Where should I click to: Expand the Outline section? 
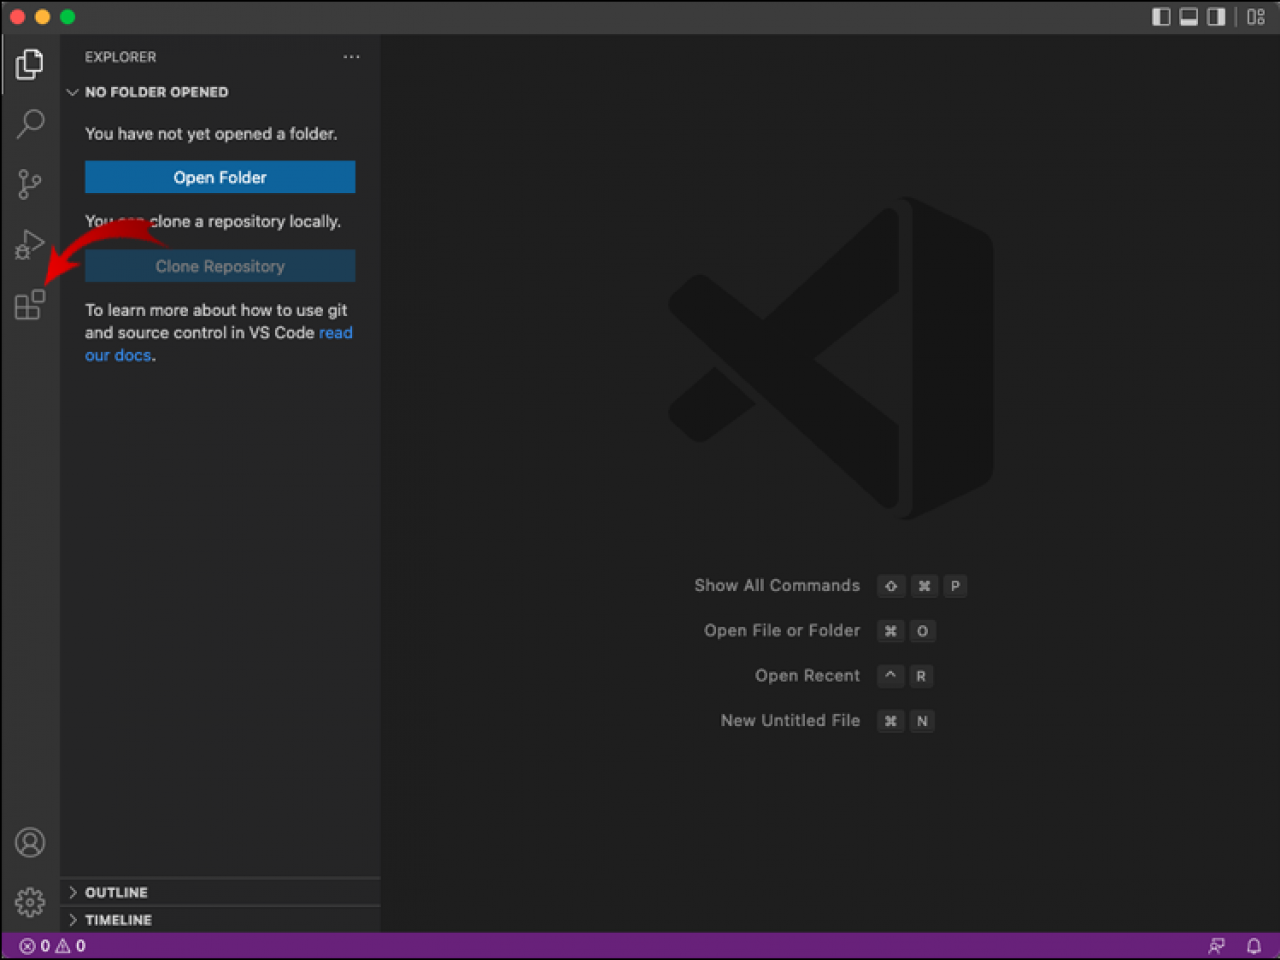(117, 892)
